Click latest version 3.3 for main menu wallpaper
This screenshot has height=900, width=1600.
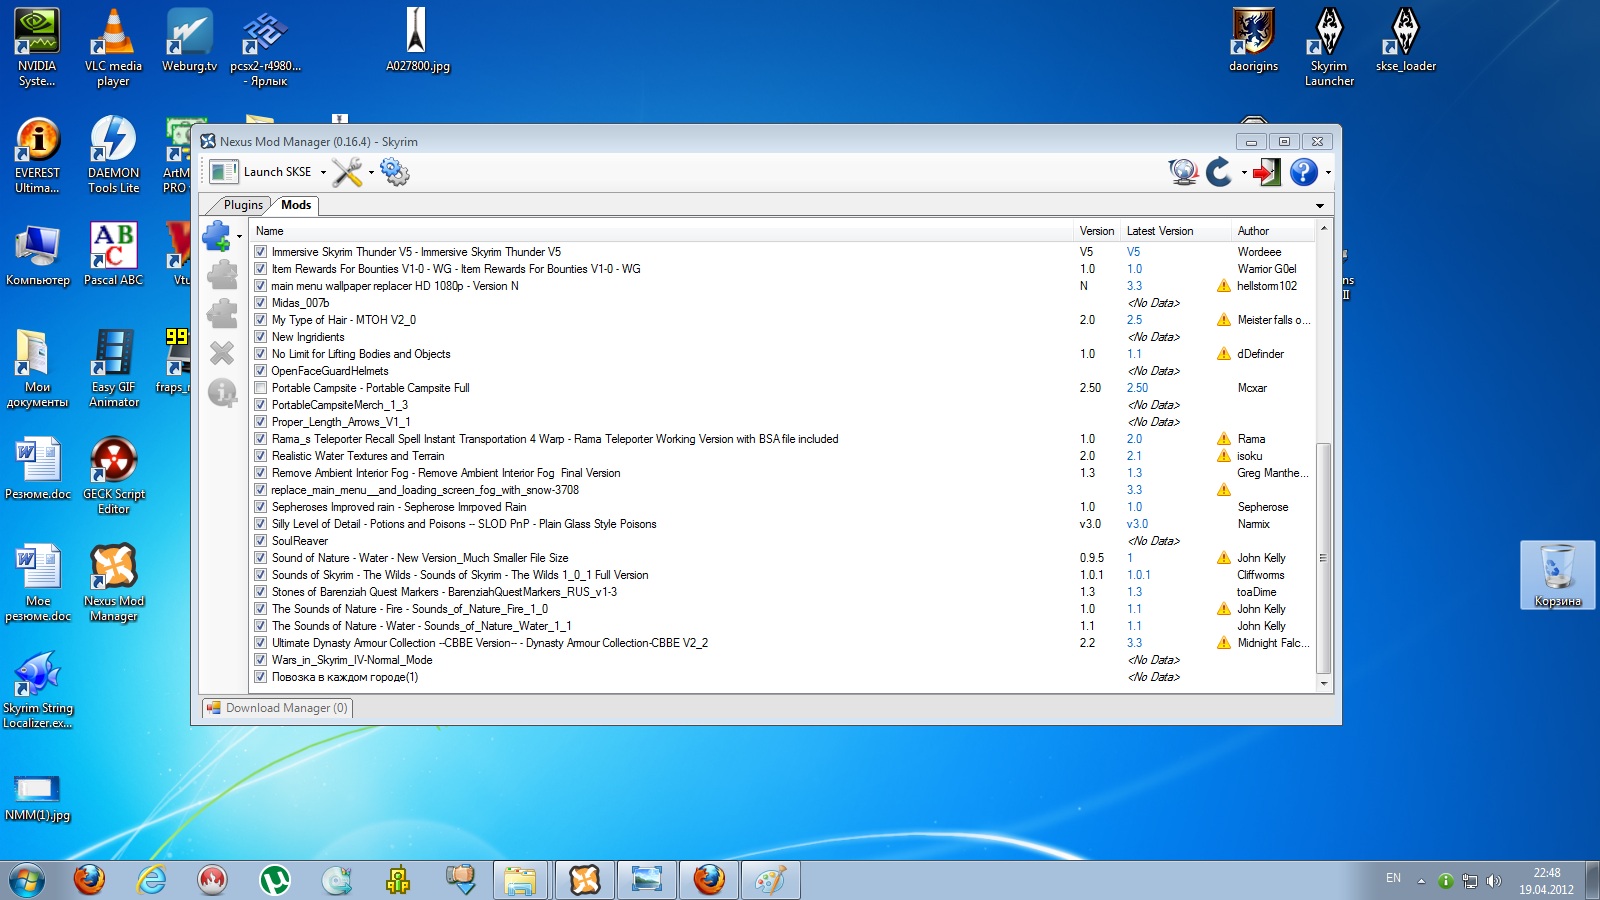1134,286
